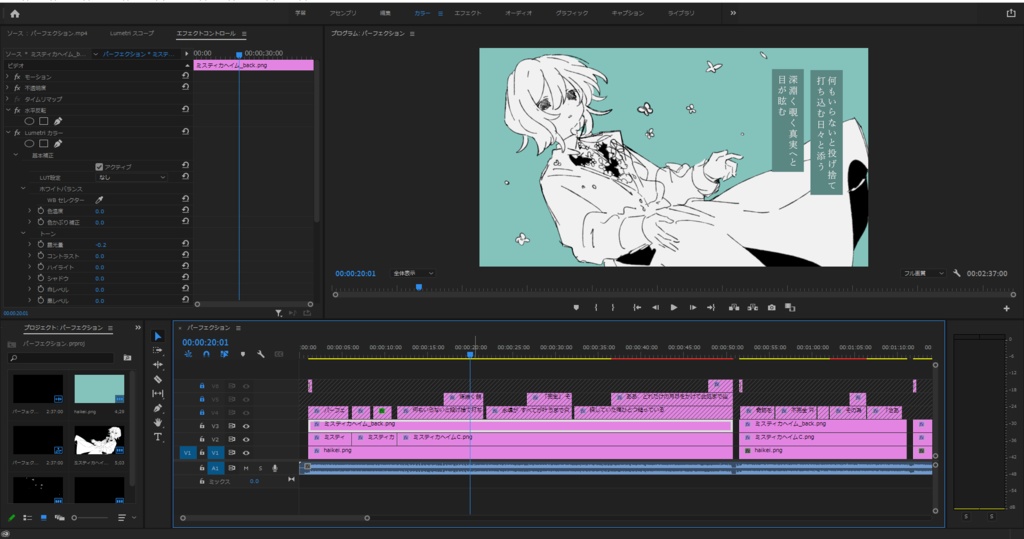Switch project panel to icon view

pyautogui.click(x=44, y=517)
